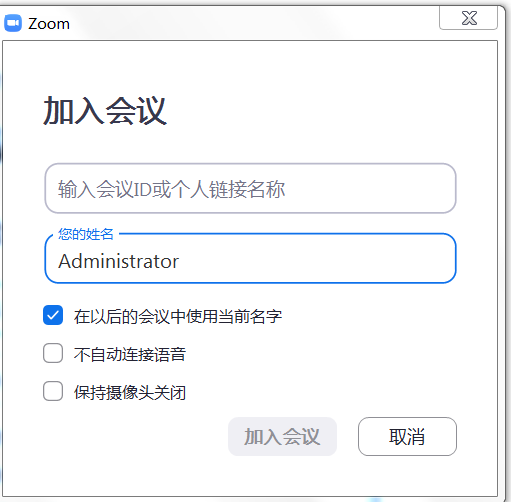Click the 取消 button
511x502 pixels.
[x=407, y=436]
